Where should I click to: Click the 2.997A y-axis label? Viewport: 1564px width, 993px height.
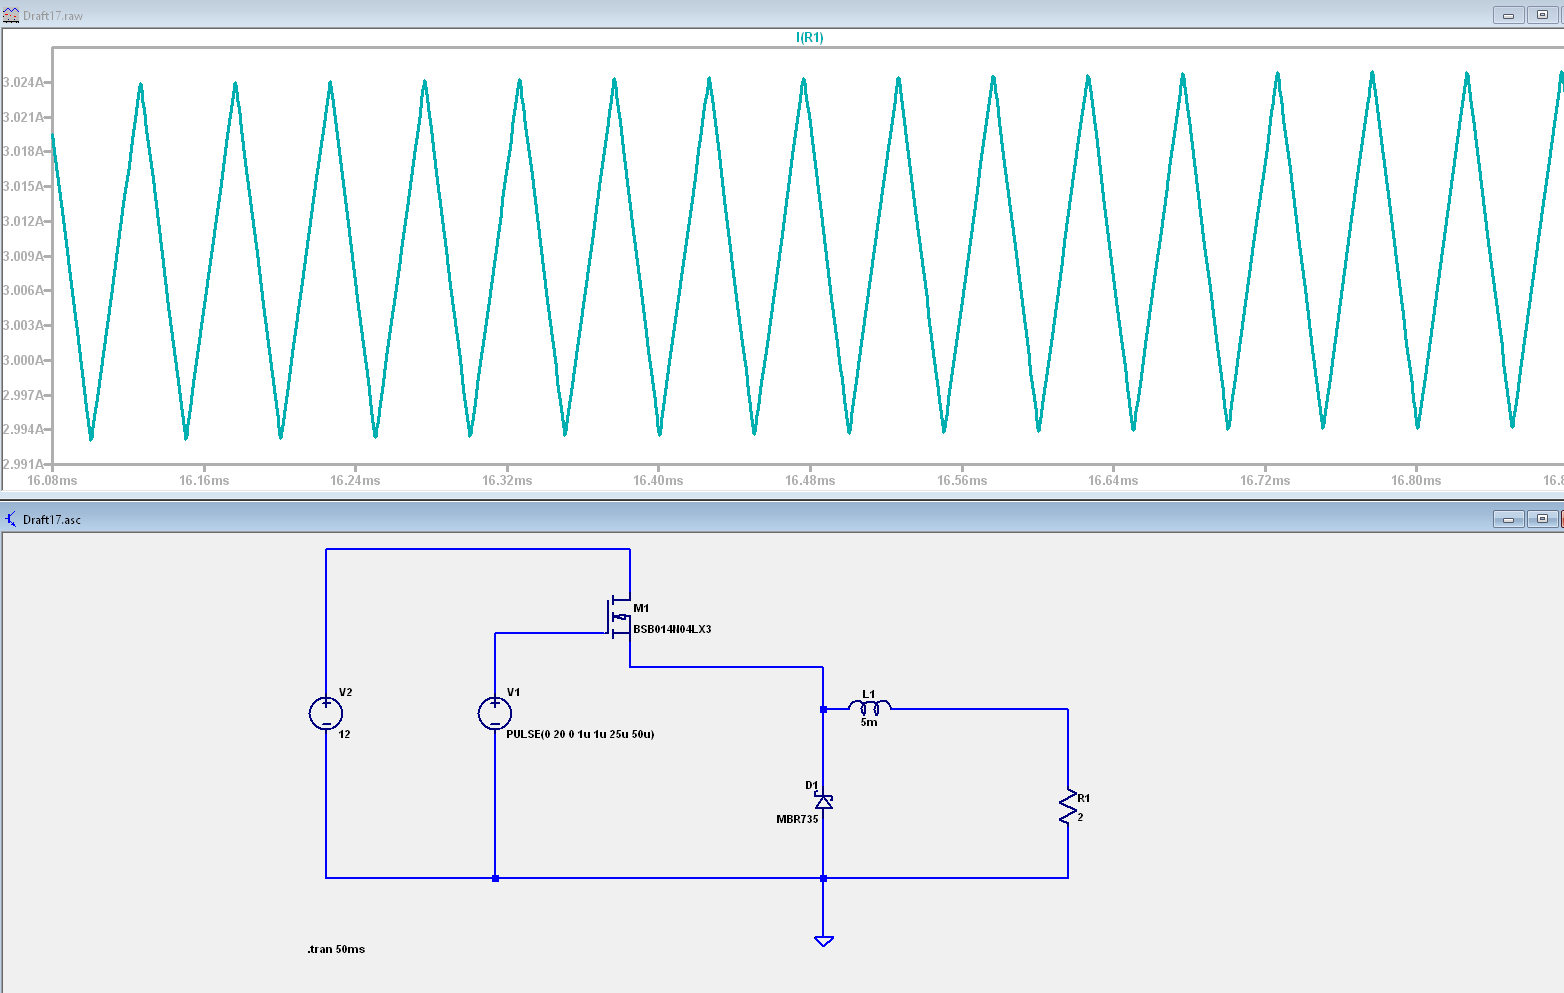click(x=23, y=395)
